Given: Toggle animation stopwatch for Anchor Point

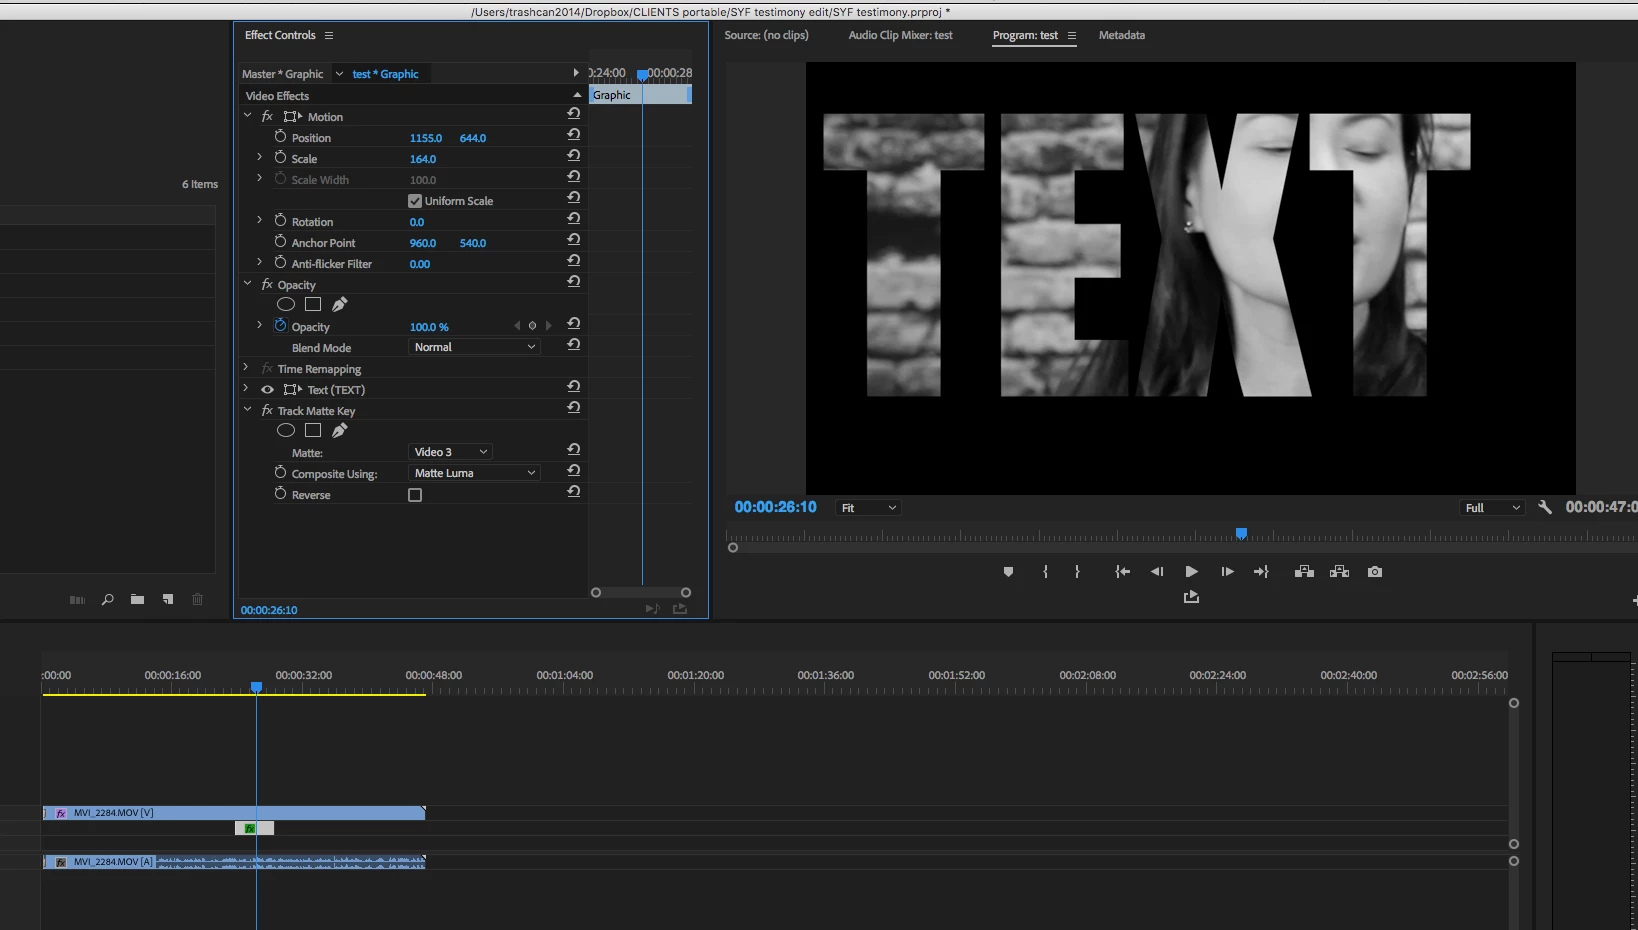Looking at the screenshot, I should 280,242.
